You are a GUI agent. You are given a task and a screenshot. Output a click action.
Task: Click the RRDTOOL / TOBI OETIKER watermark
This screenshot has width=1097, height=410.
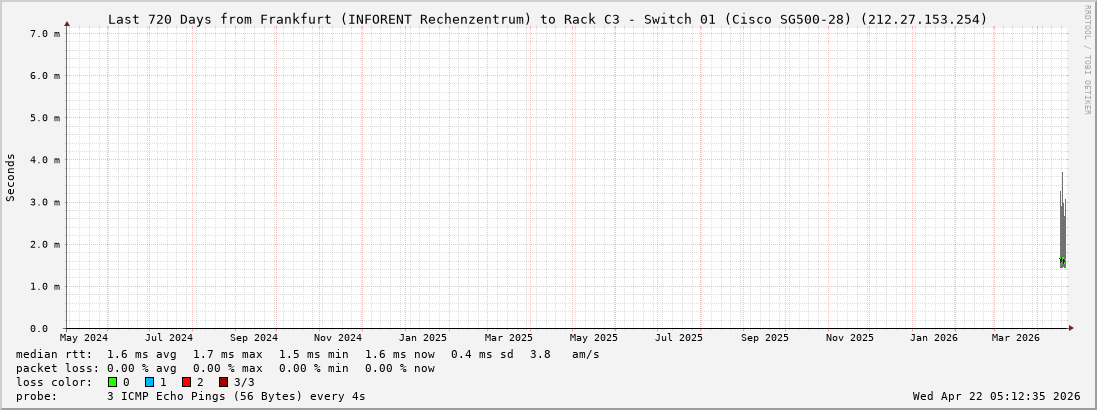[x=1087, y=60]
